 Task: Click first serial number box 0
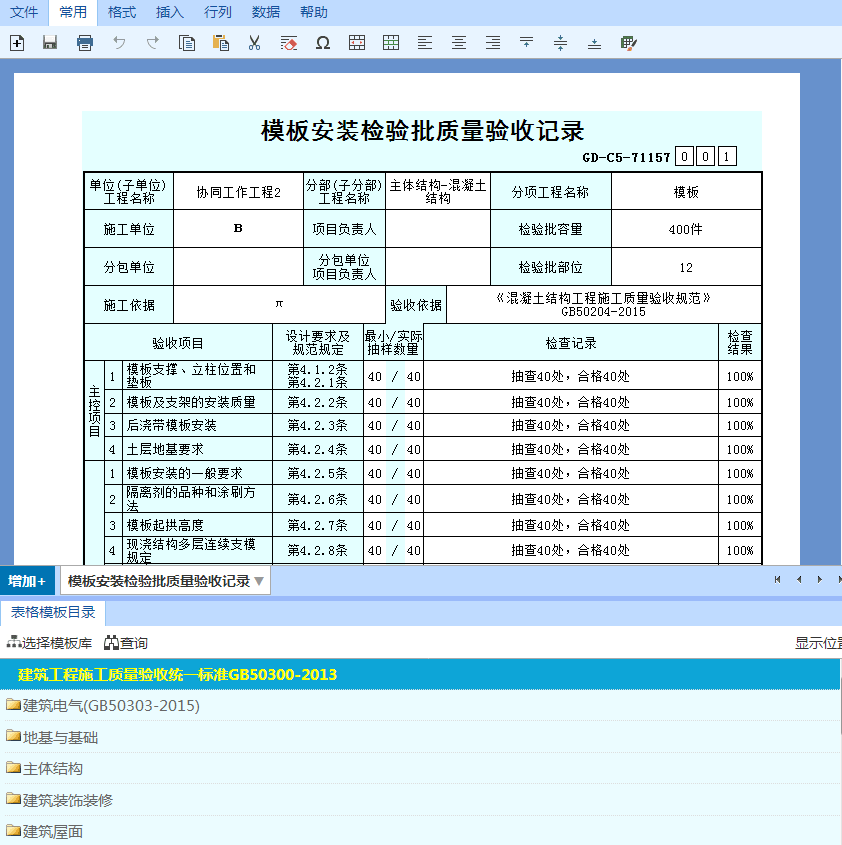click(x=684, y=157)
